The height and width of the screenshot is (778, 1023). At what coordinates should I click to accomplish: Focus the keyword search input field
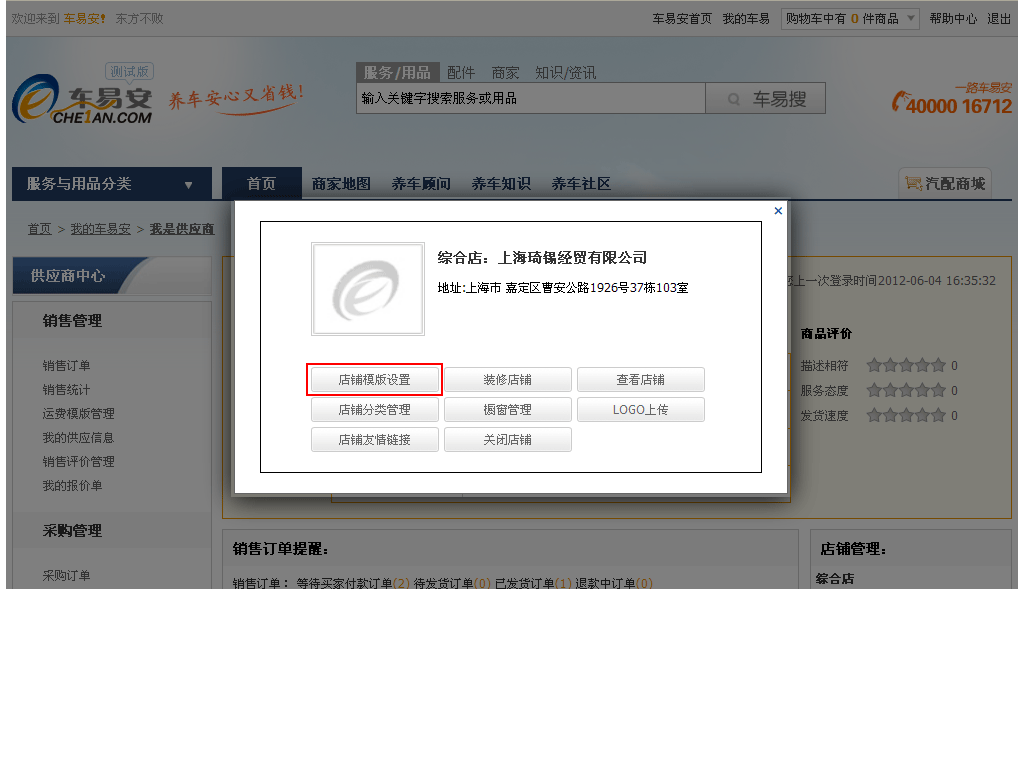(x=530, y=98)
